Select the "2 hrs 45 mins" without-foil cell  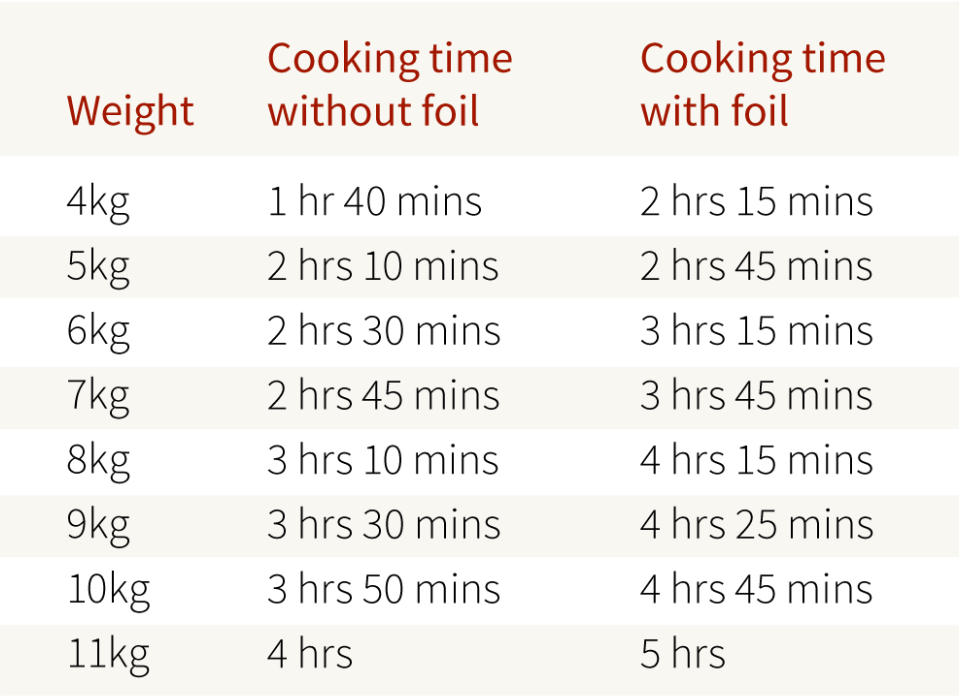(x=383, y=396)
